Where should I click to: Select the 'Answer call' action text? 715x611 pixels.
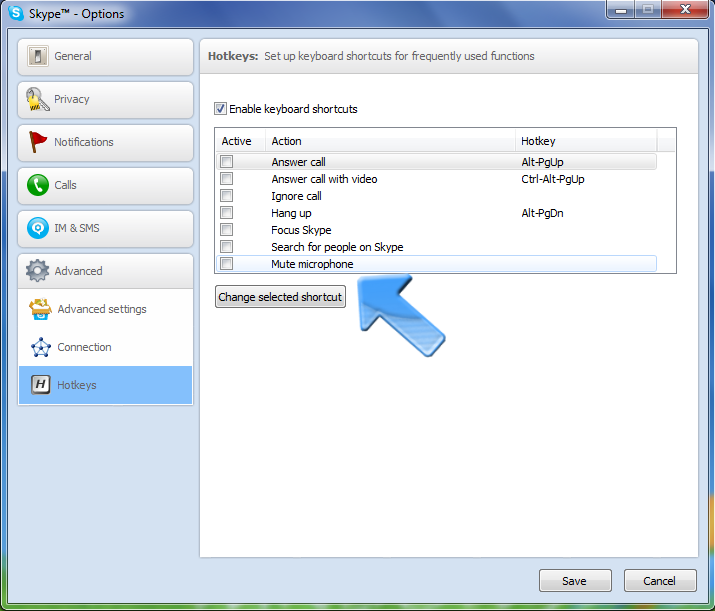[x=298, y=162]
